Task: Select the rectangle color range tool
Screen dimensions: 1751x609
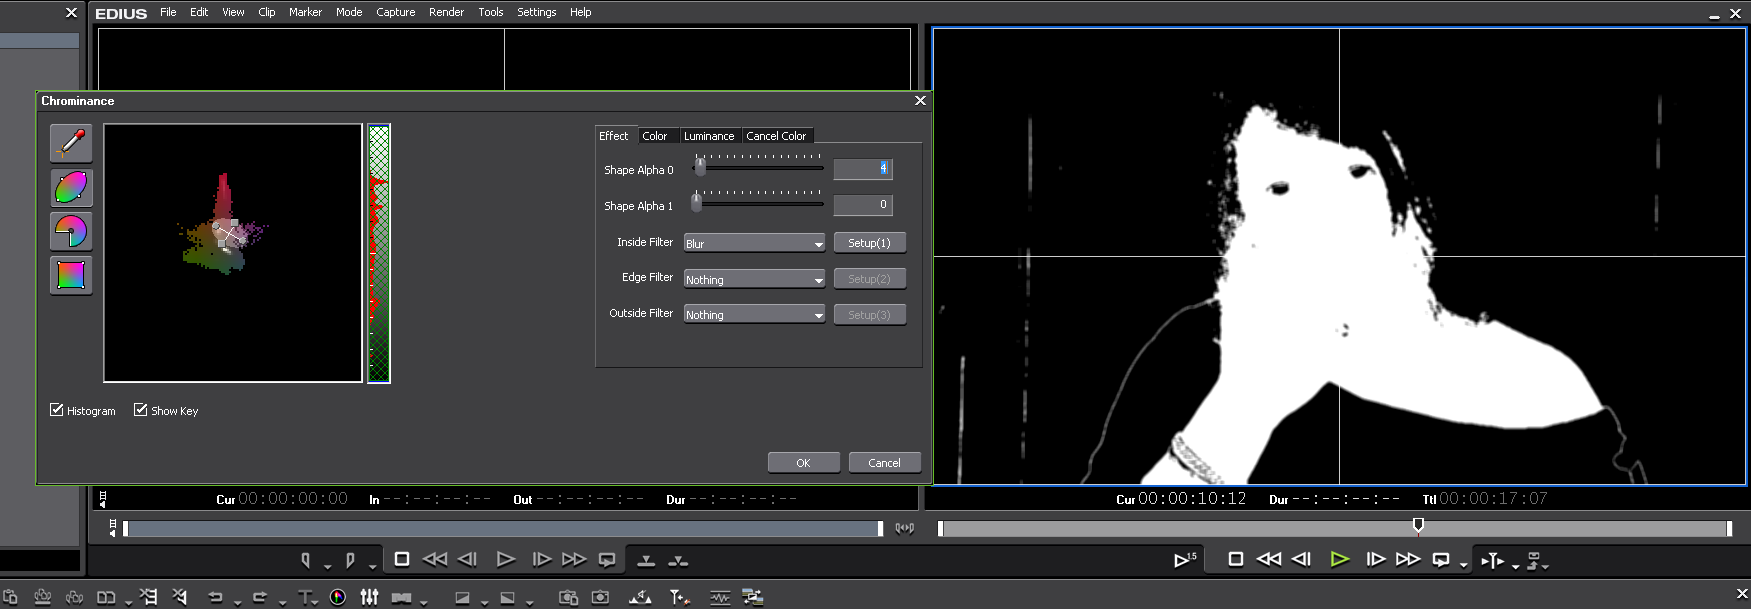Action: coord(71,275)
